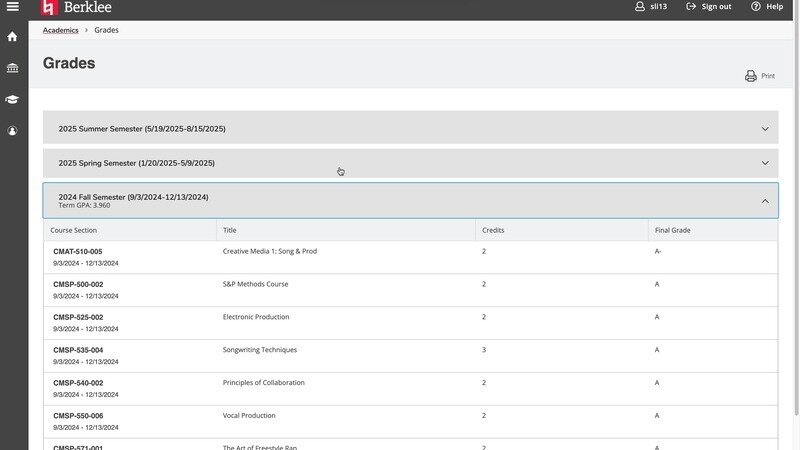Open the sll13 user account menu
Screen dimensions: 800x450
coord(651,6)
